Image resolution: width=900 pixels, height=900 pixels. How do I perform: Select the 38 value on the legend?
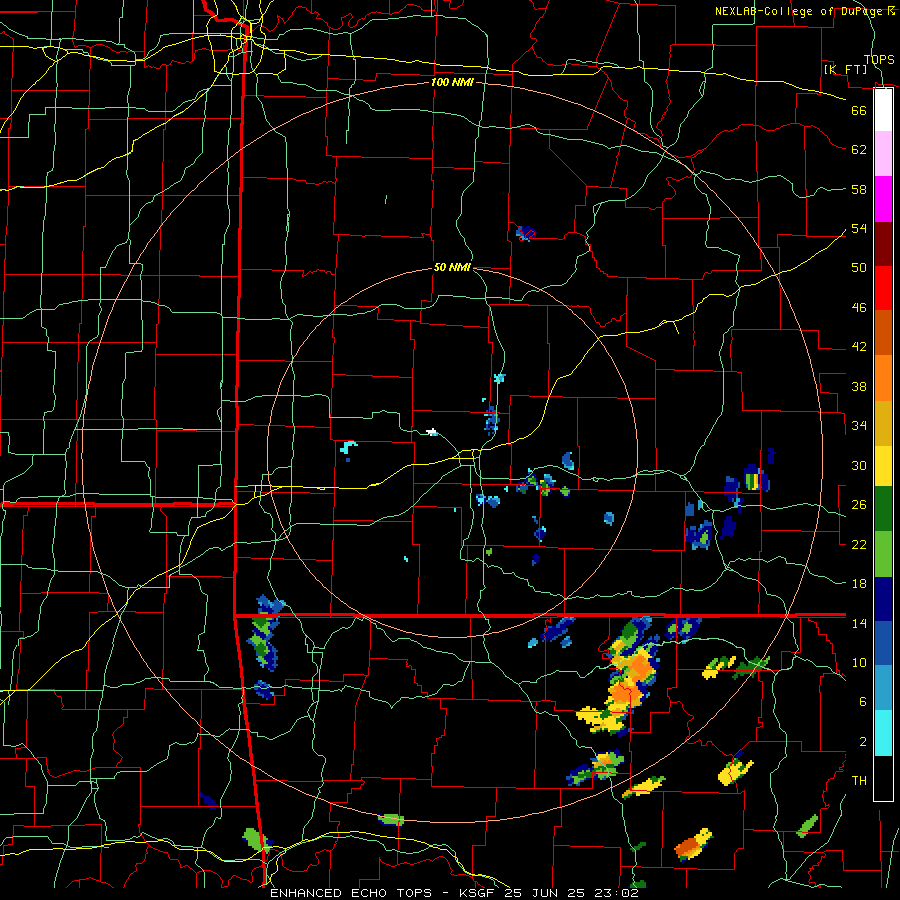(x=859, y=386)
